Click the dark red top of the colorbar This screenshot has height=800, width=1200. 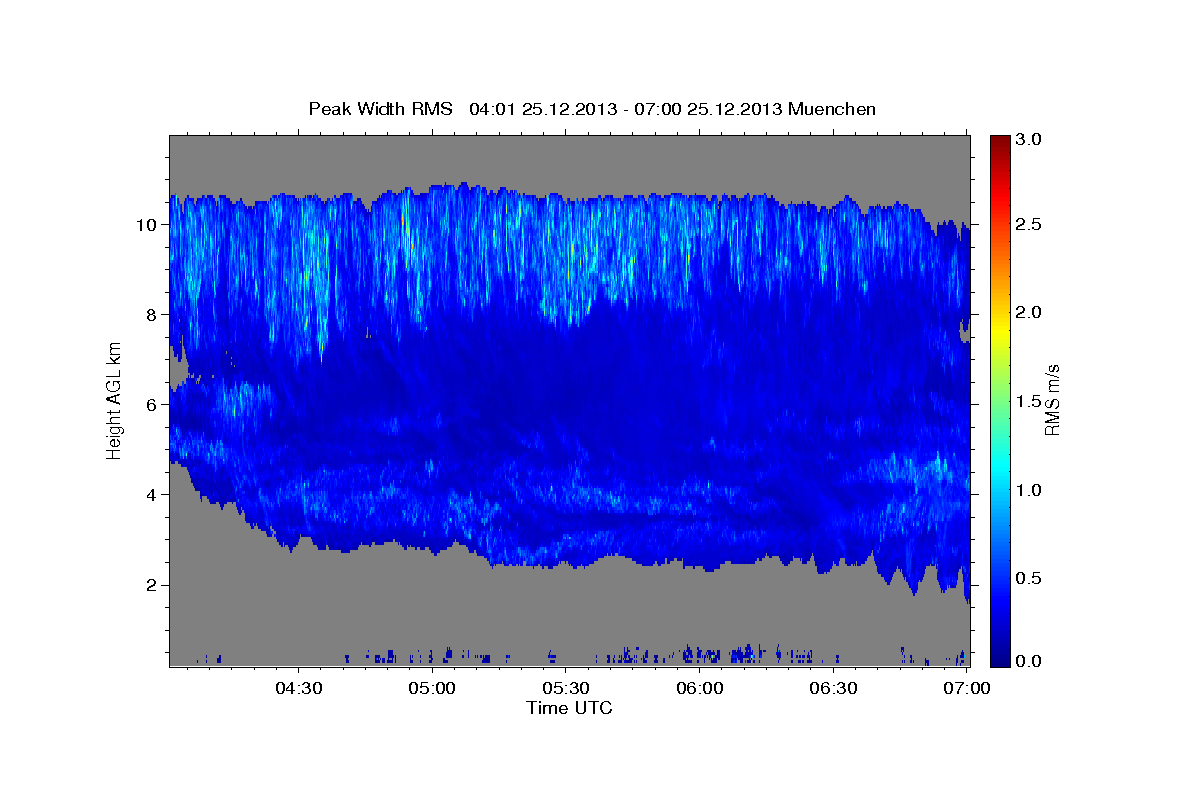point(999,142)
